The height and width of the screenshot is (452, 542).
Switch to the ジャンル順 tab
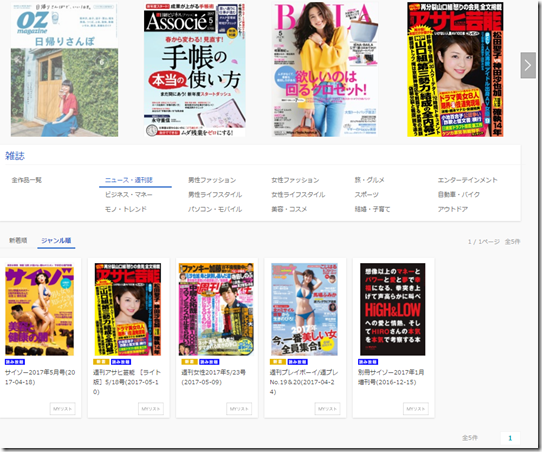click(56, 241)
